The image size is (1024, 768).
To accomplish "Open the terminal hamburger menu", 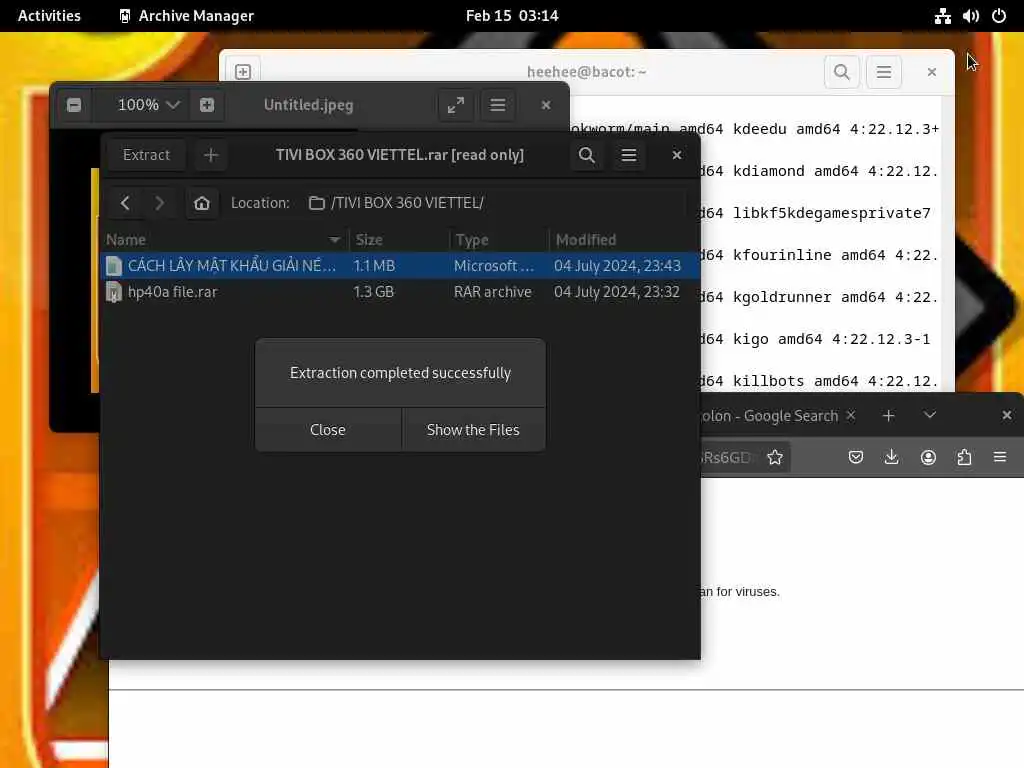I will pyautogui.click(x=884, y=72).
